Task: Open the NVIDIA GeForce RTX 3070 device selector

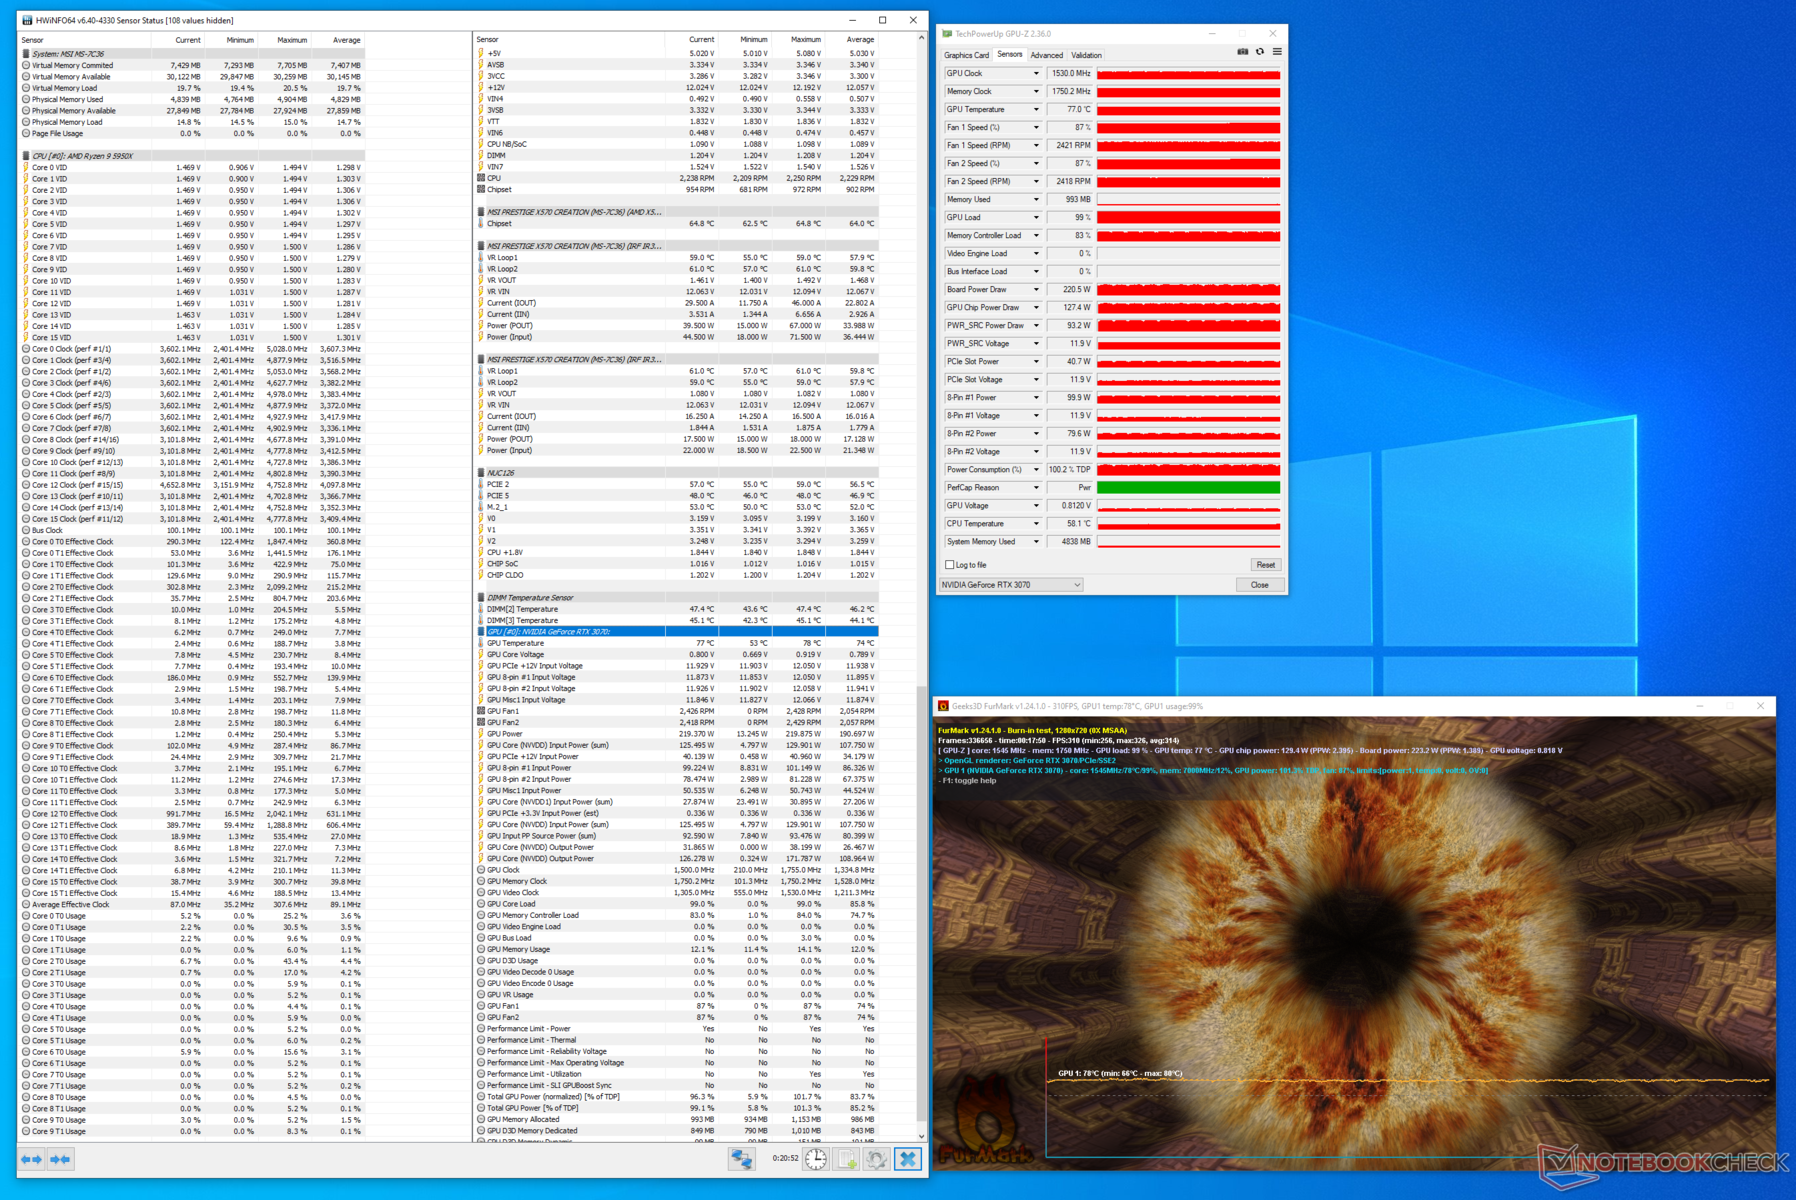Action: pyautogui.click(x=1012, y=585)
